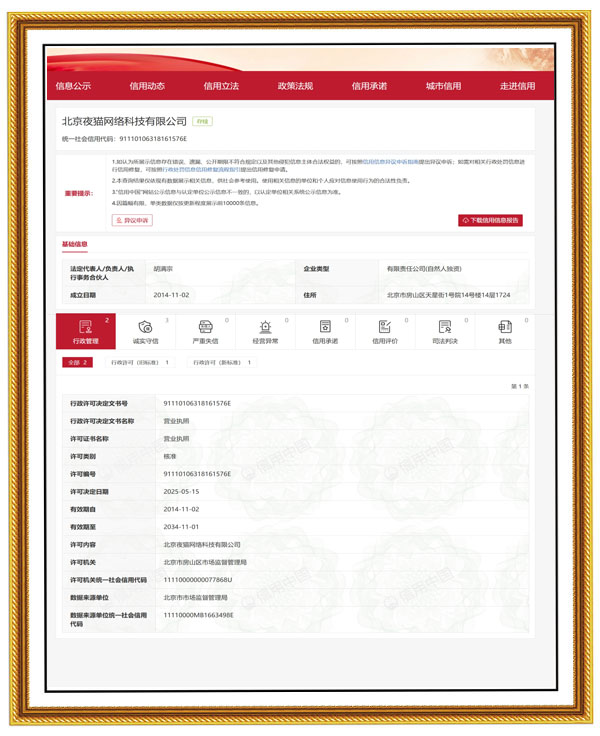Image resolution: width=600 pixels, height=736 pixels.
Task: Navigate to 政策法规 section
Action: [x=295, y=86]
